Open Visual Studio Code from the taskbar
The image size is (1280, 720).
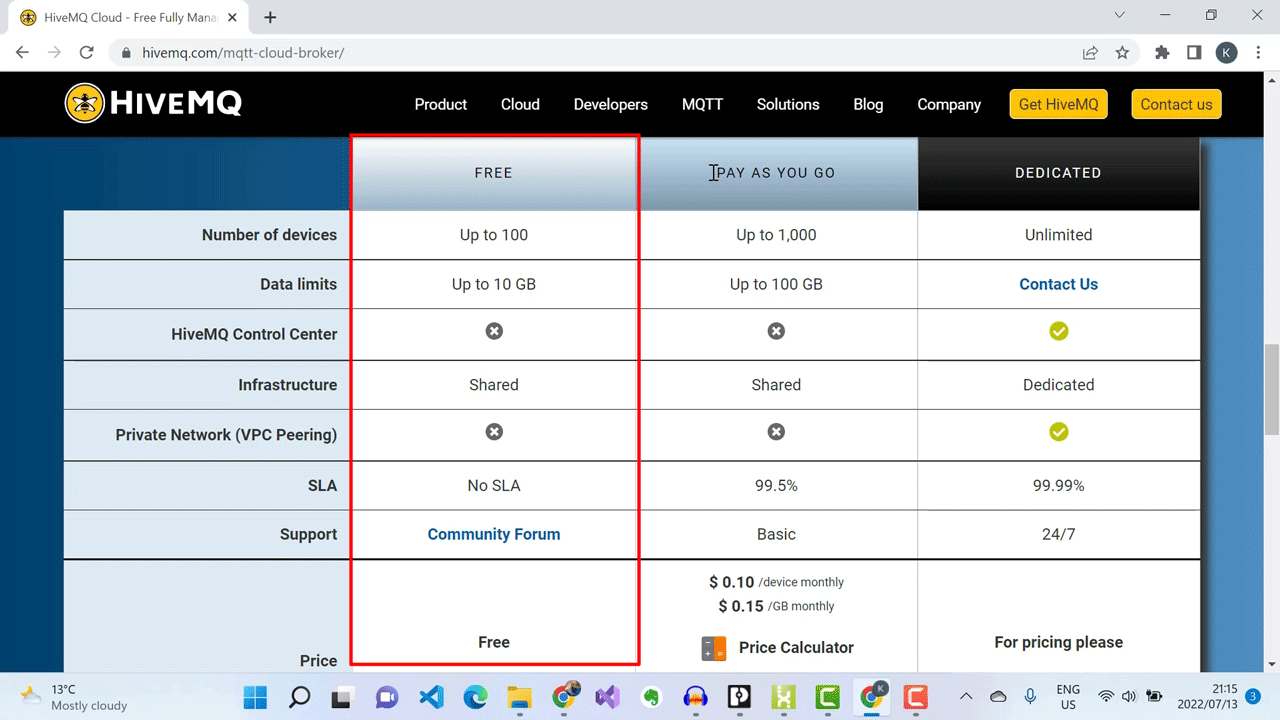431,696
